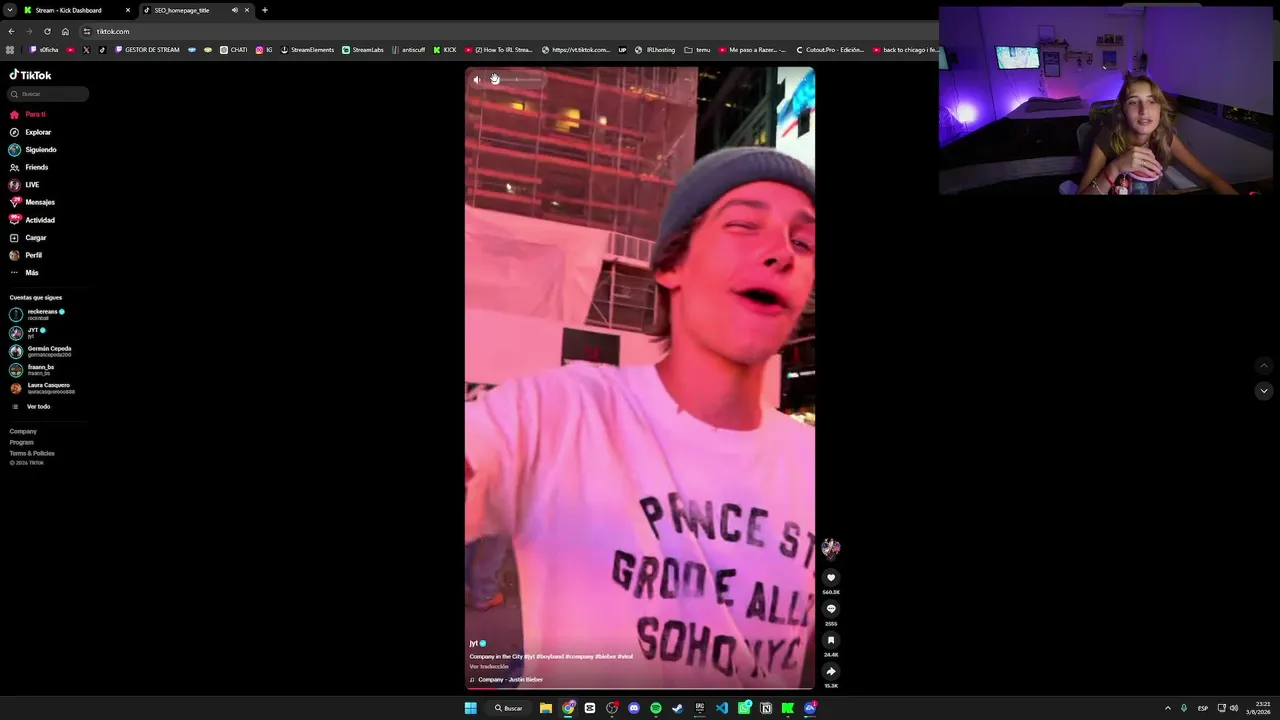Open the reckereans followed account
Image resolution: width=1280 pixels, height=720 pixels.
coord(38,314)
